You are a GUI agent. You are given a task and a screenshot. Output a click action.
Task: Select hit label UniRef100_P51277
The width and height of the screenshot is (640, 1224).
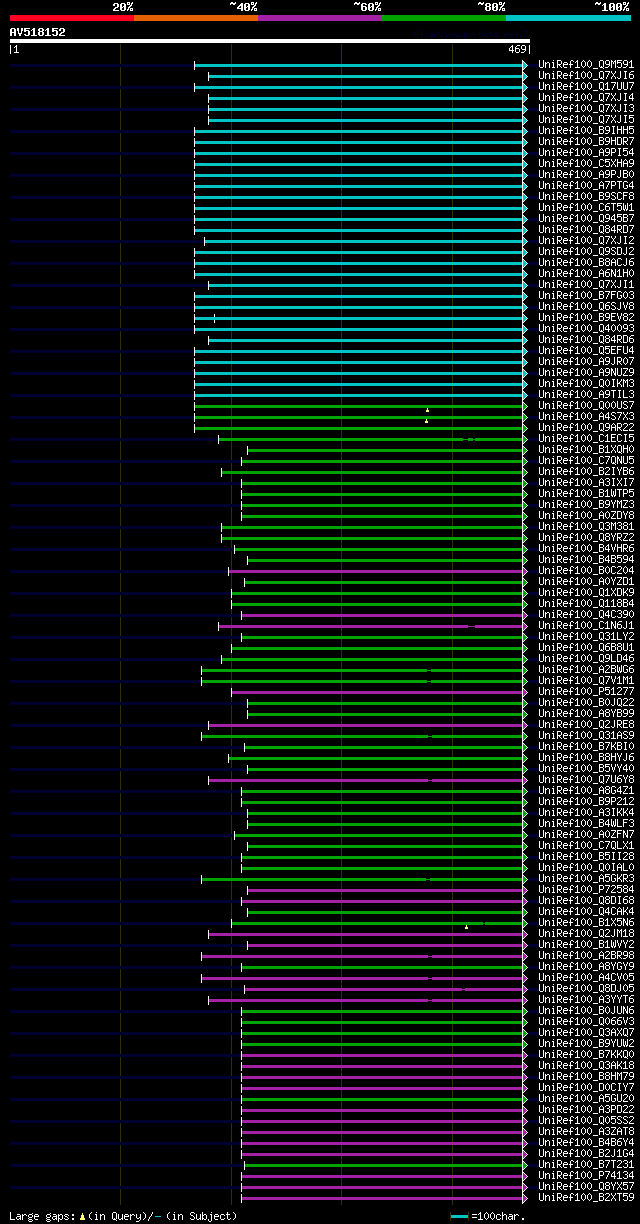tap(586, 692)
